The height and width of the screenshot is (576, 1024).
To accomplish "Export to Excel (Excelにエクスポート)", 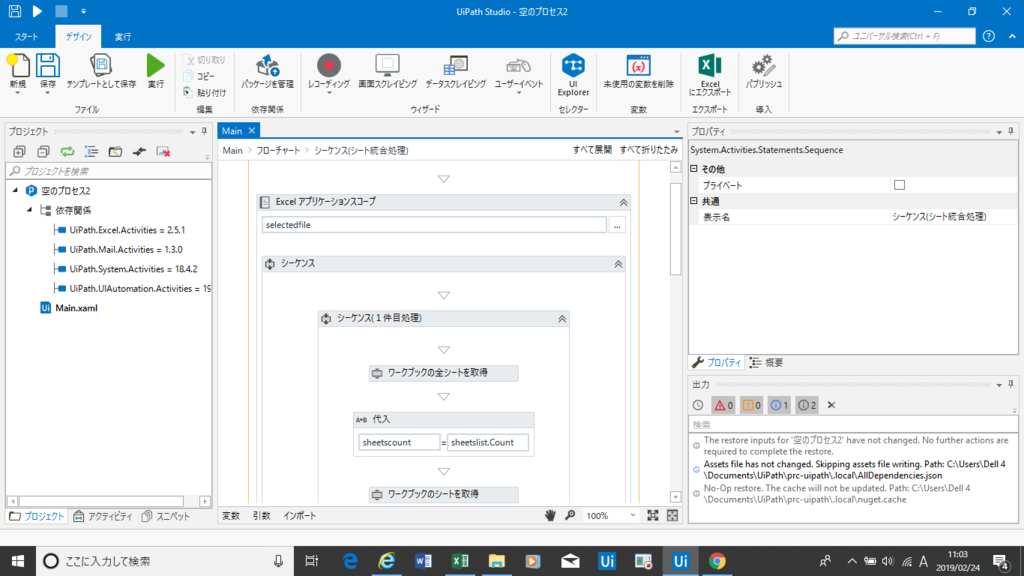I will point(710,74).
